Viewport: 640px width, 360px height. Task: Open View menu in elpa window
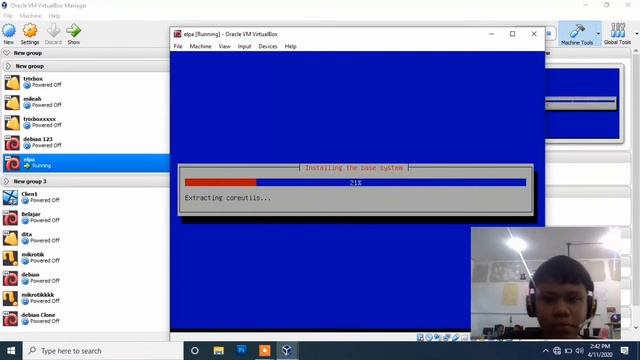tap(224, 47)
